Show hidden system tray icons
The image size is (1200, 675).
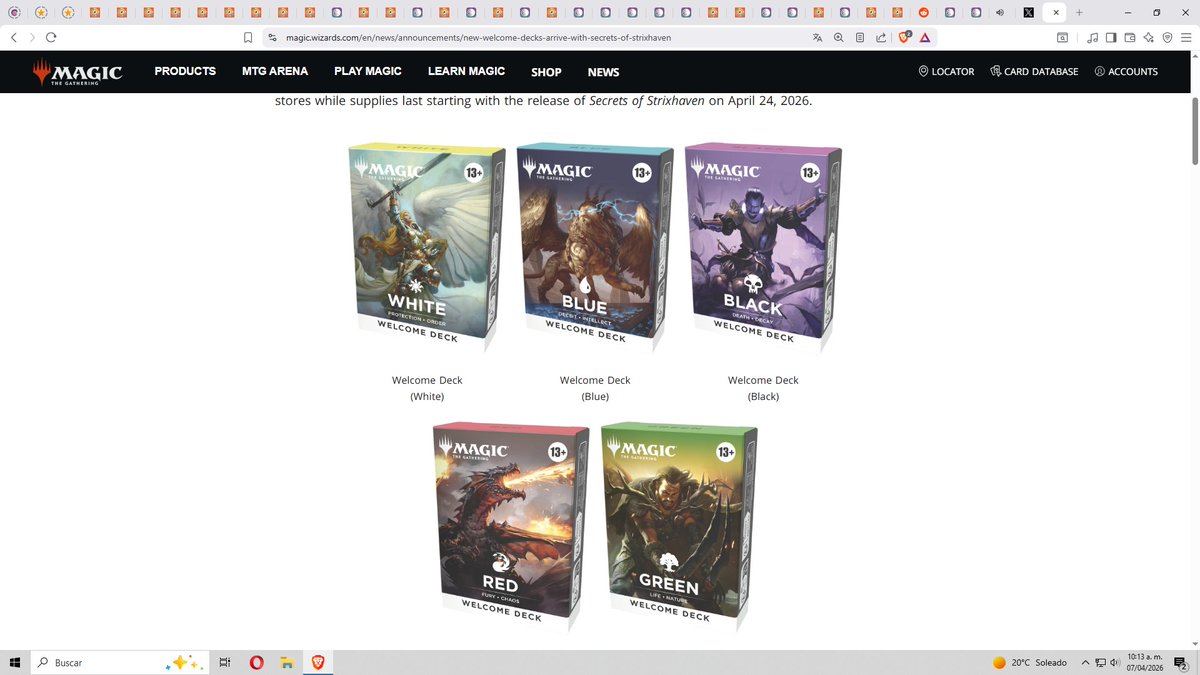[1085, 662]
